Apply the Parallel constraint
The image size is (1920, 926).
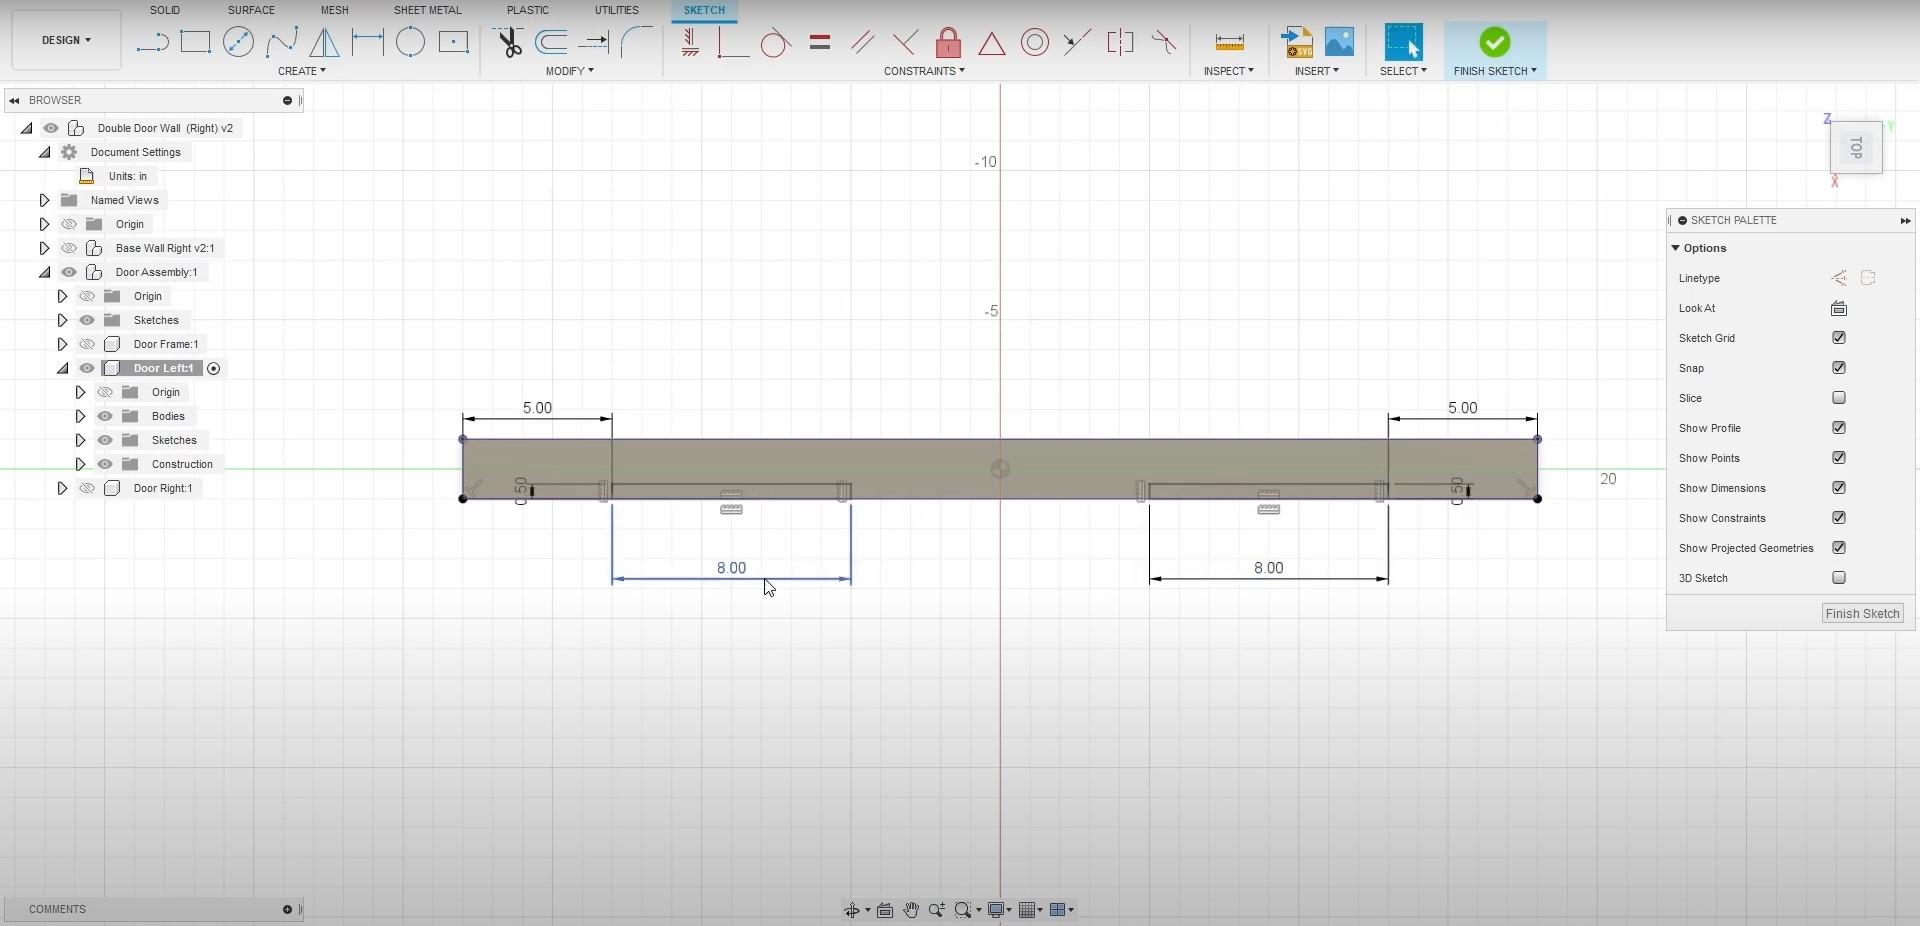863,42
